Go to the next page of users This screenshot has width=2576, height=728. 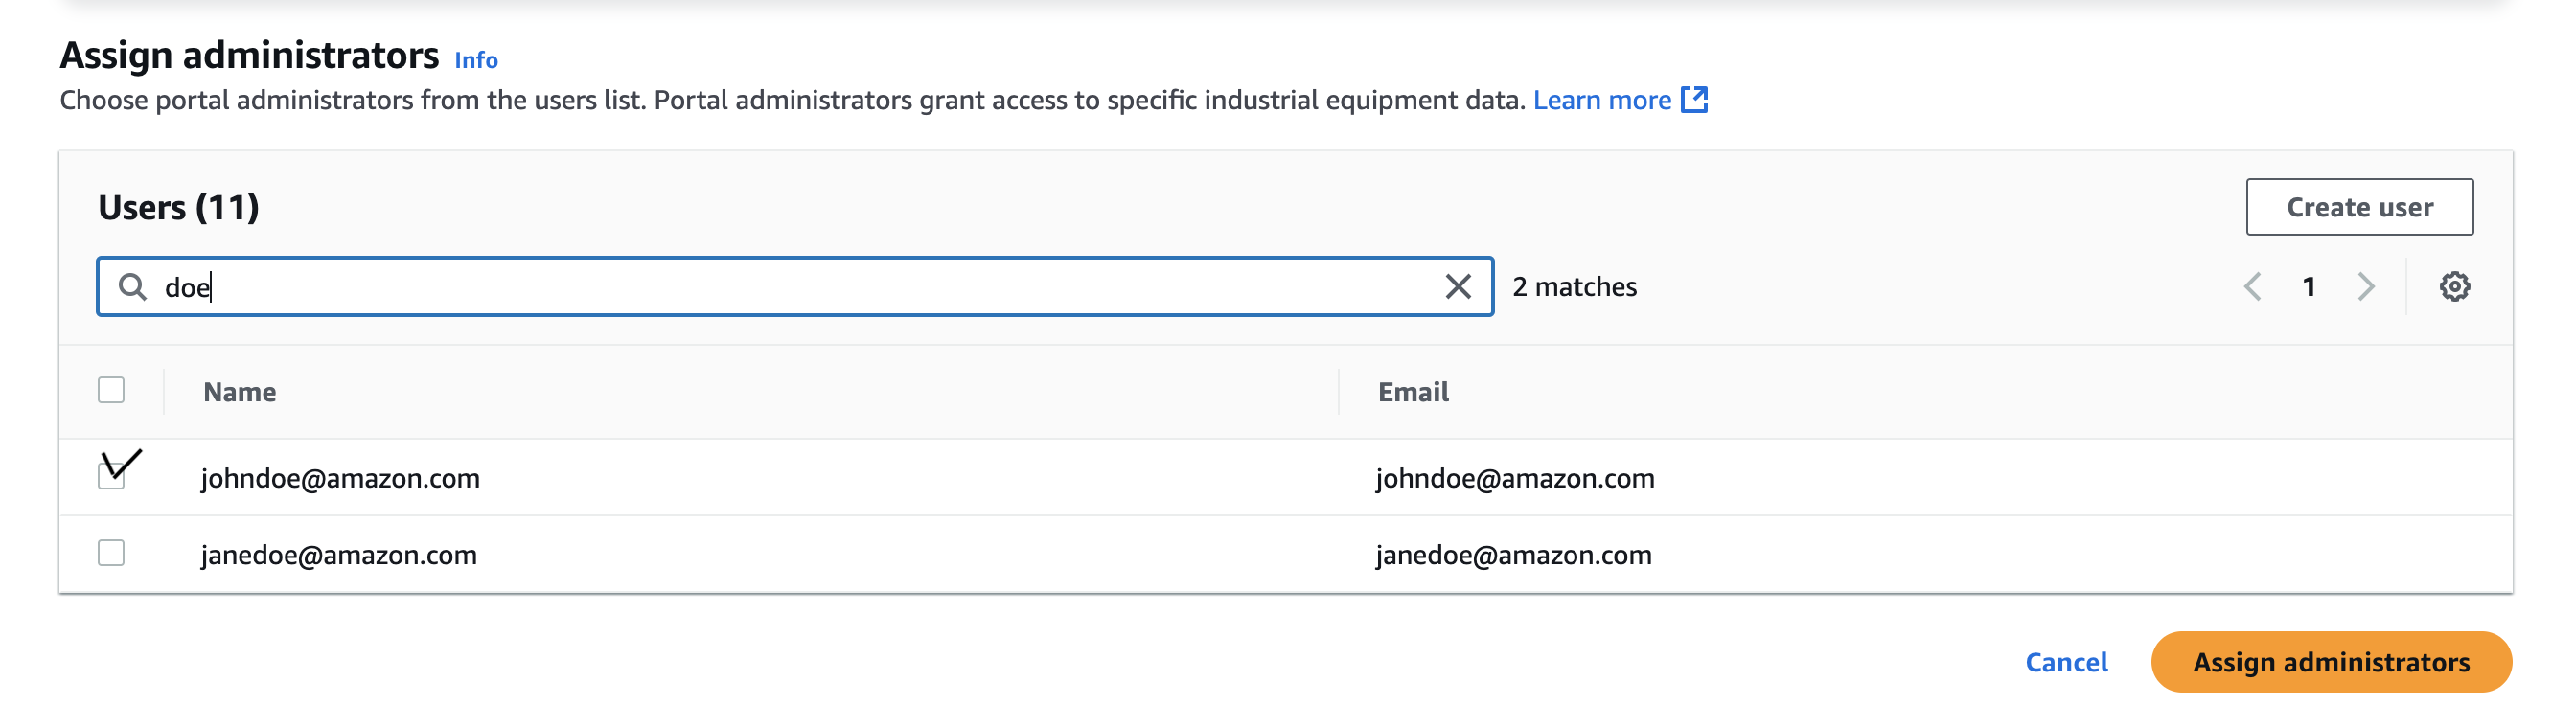point(2365,287)
